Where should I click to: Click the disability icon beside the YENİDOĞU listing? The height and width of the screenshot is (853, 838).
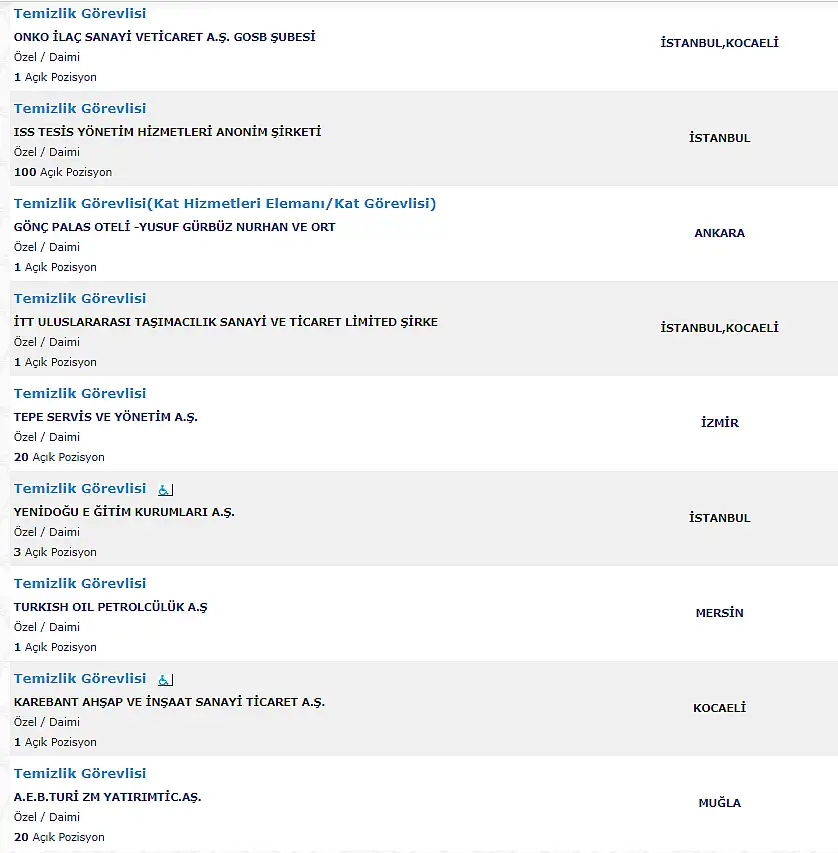[x=165, y=490]
